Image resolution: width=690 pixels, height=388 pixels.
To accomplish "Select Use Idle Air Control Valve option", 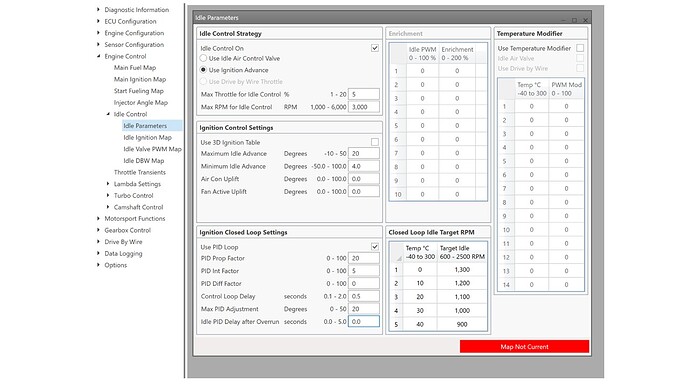I will (203, 58).
